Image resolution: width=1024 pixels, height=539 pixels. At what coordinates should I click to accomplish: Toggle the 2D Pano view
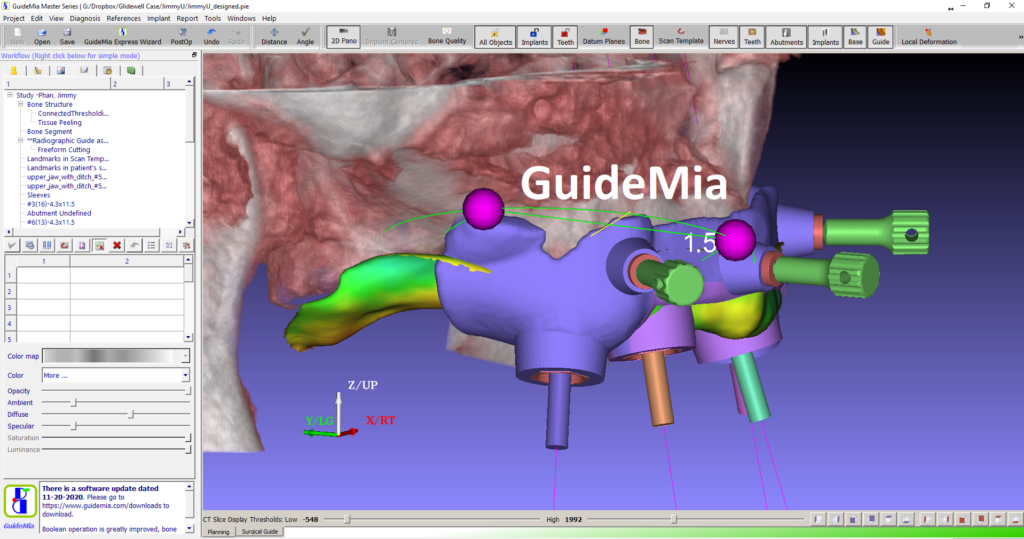pyautogui.click(x=344, y=37)
